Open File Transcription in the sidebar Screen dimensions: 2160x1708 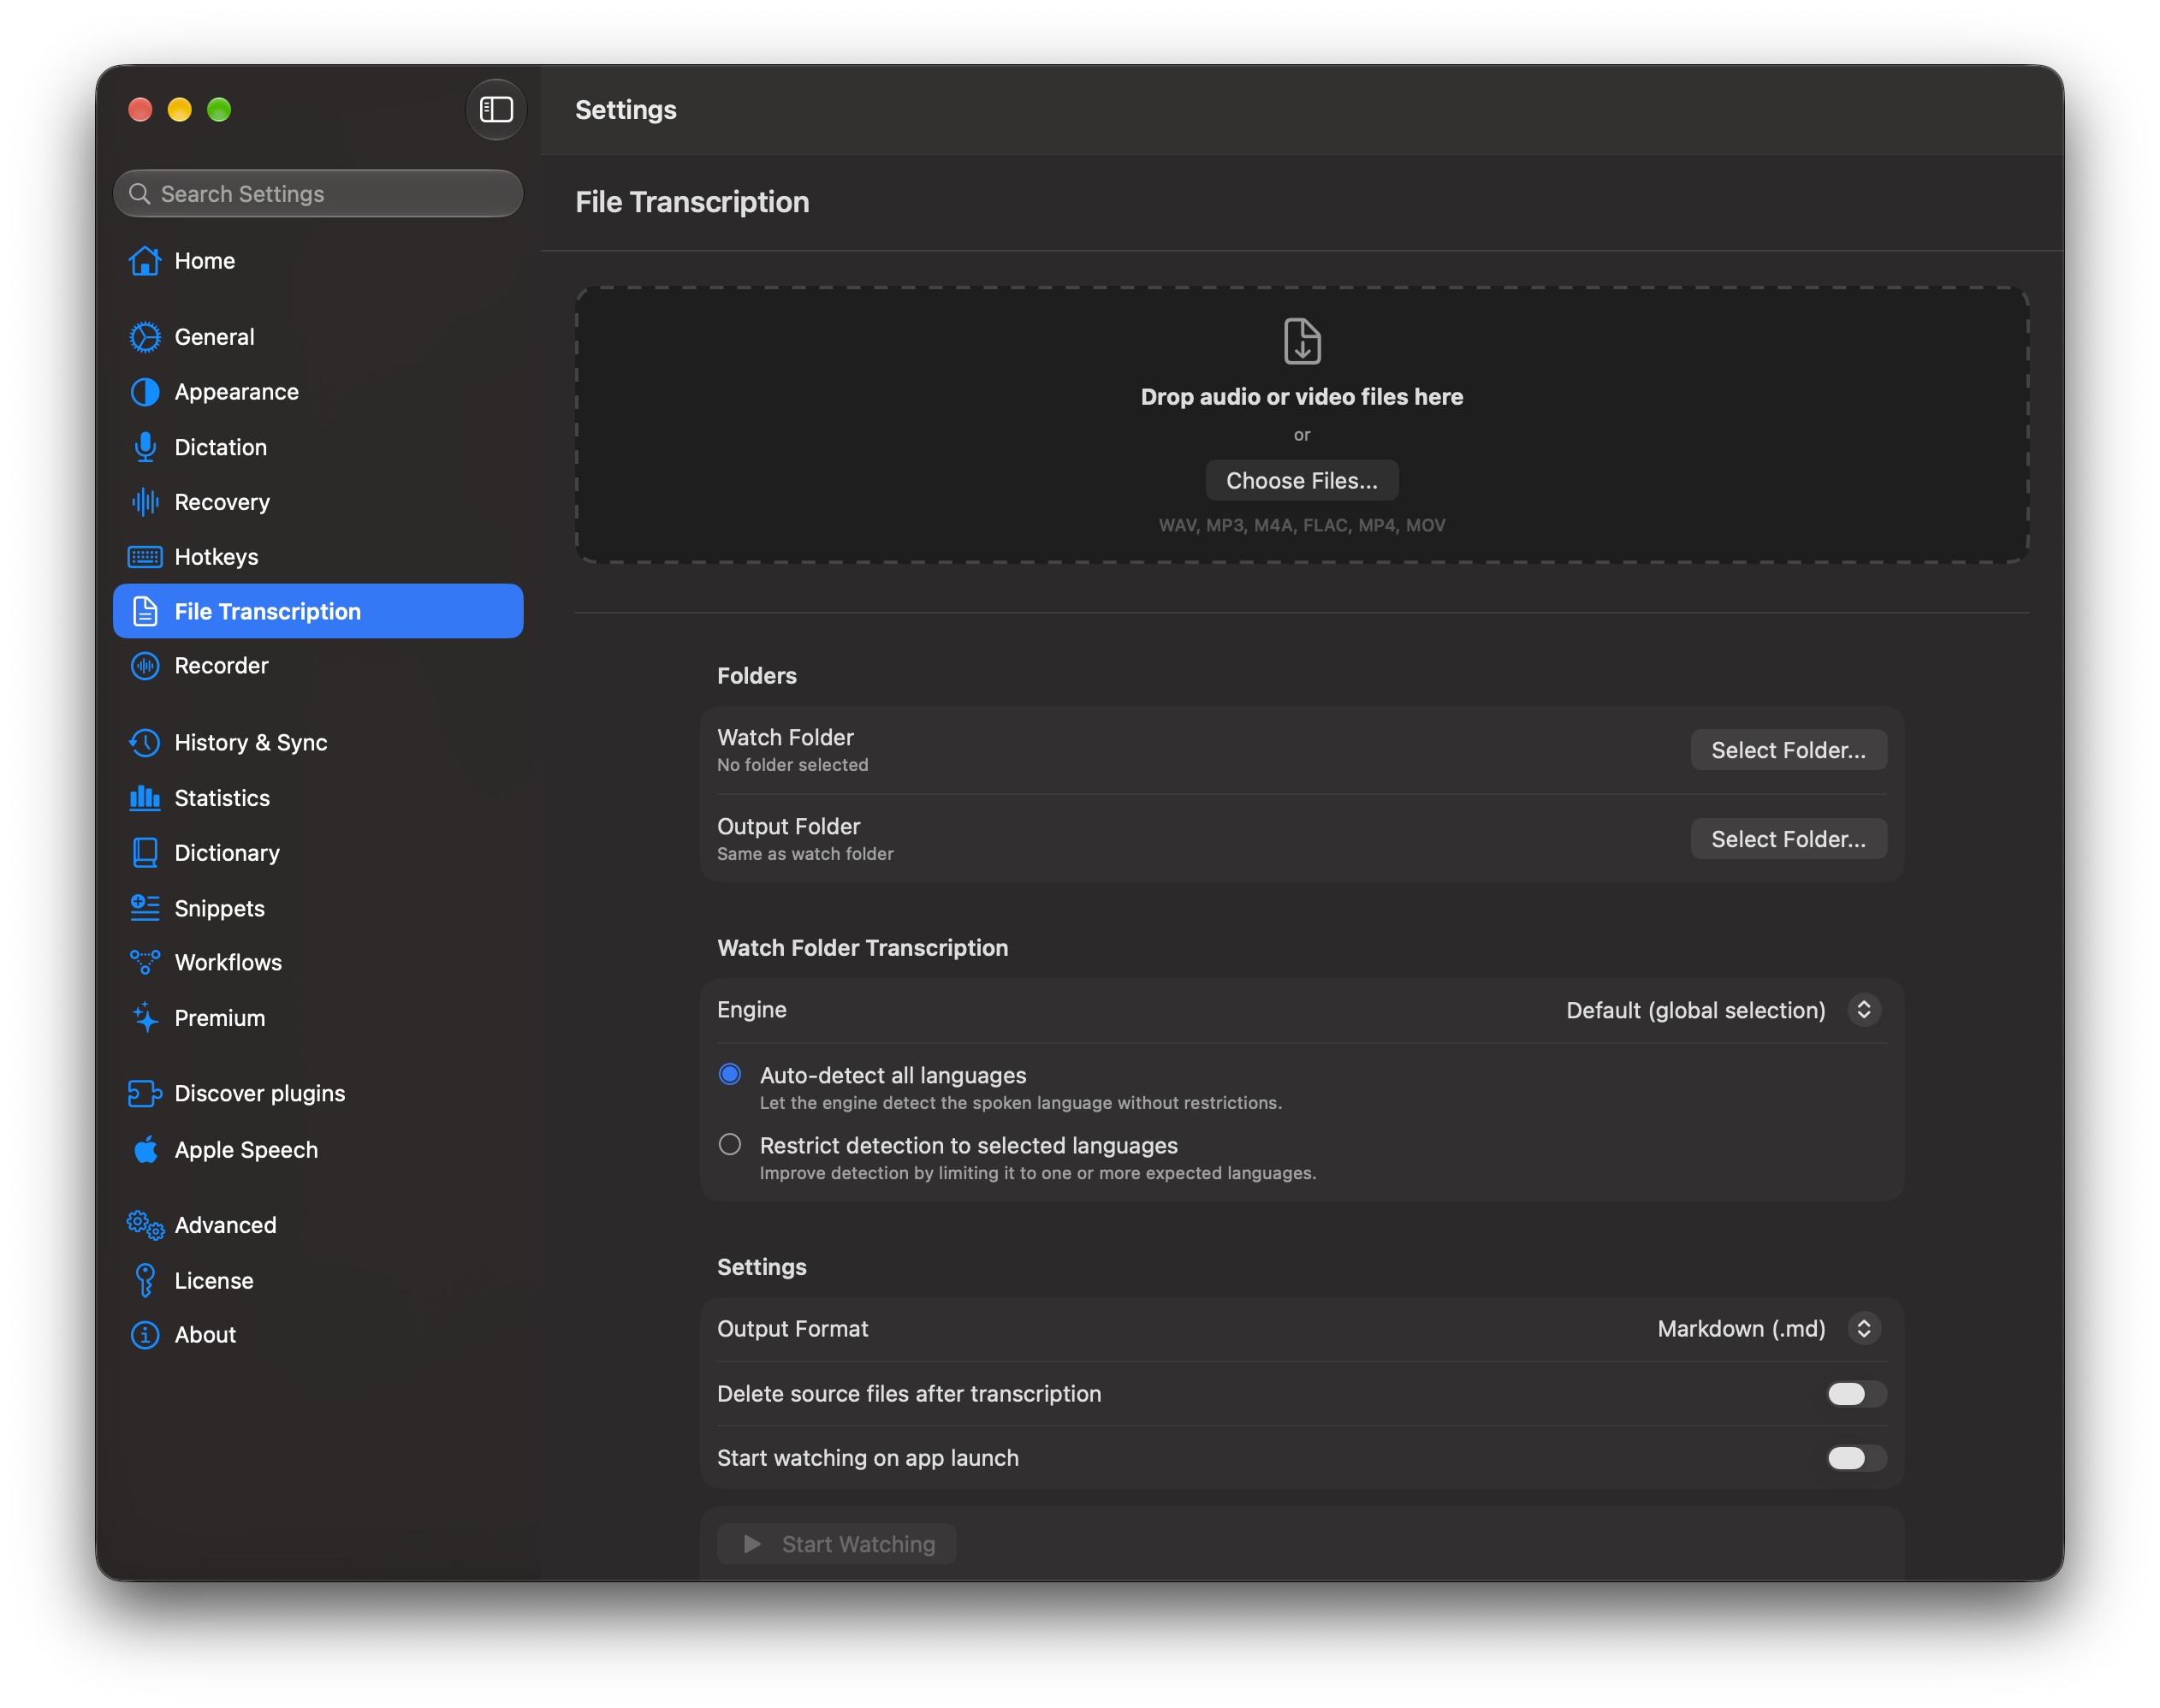tap(318, 611)
